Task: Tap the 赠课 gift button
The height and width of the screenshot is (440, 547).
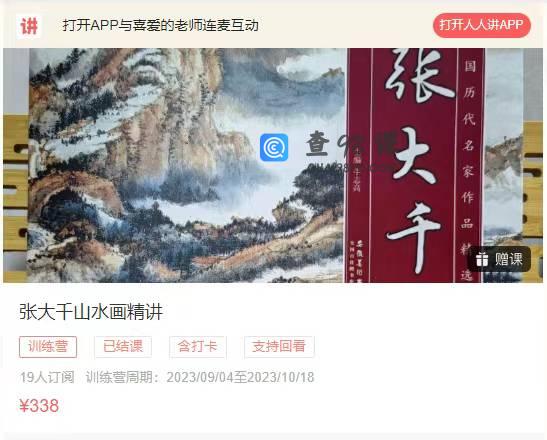Action: (500, 259)
